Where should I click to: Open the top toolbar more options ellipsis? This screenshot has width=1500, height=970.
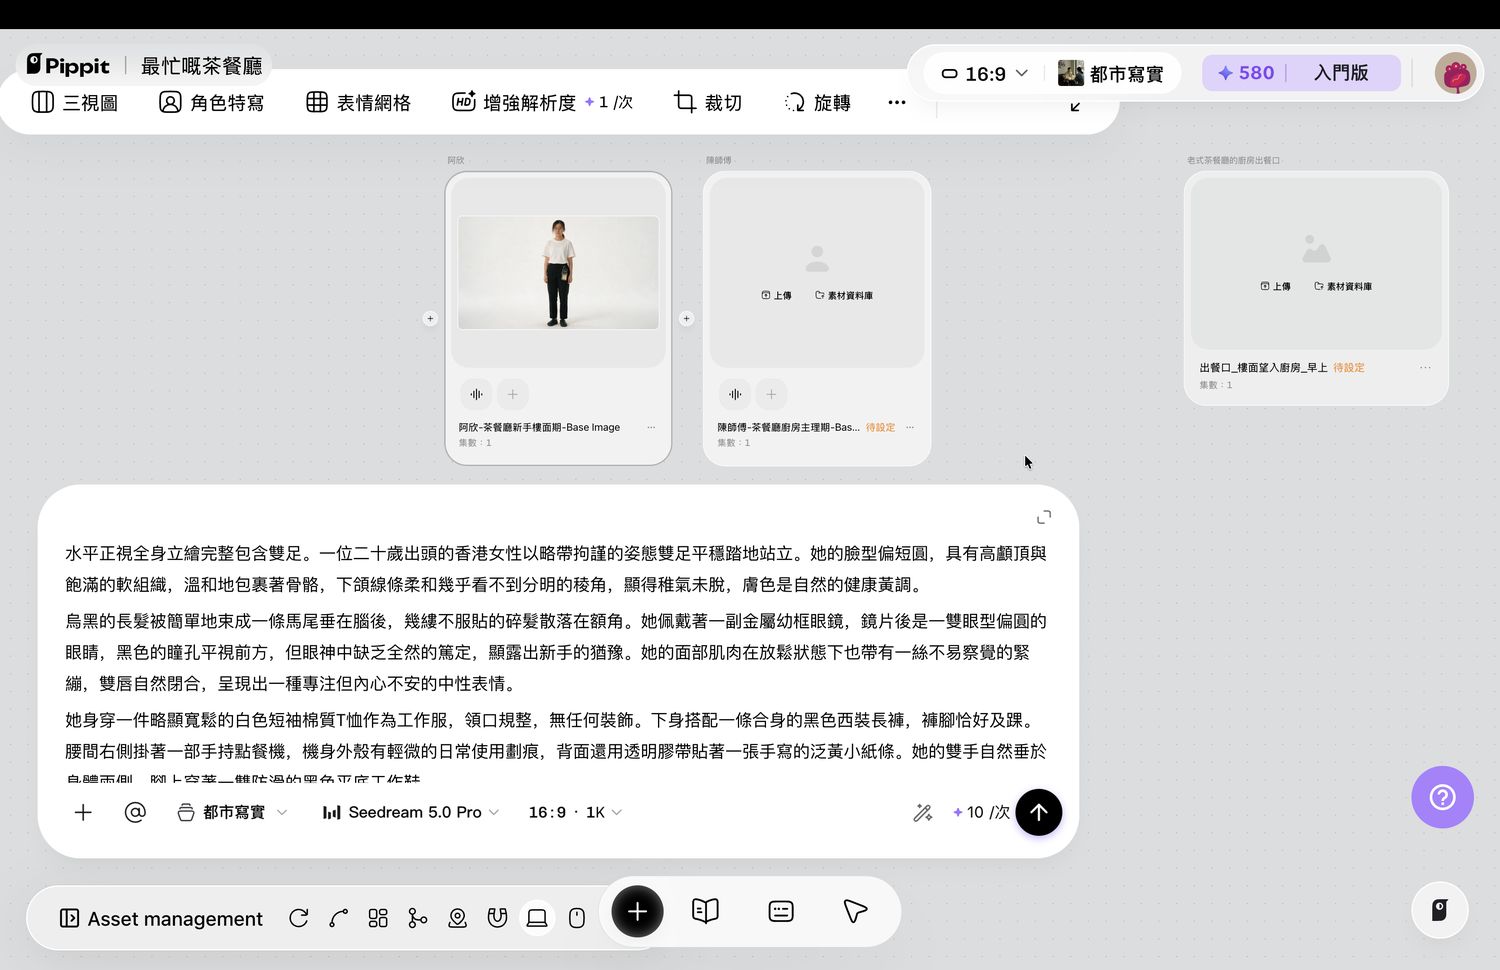point(897,102)
